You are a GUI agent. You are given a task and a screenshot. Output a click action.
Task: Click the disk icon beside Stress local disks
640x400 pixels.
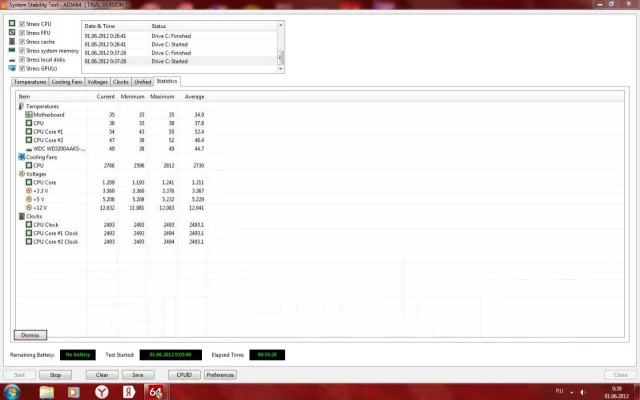click(x=12, y=60)
